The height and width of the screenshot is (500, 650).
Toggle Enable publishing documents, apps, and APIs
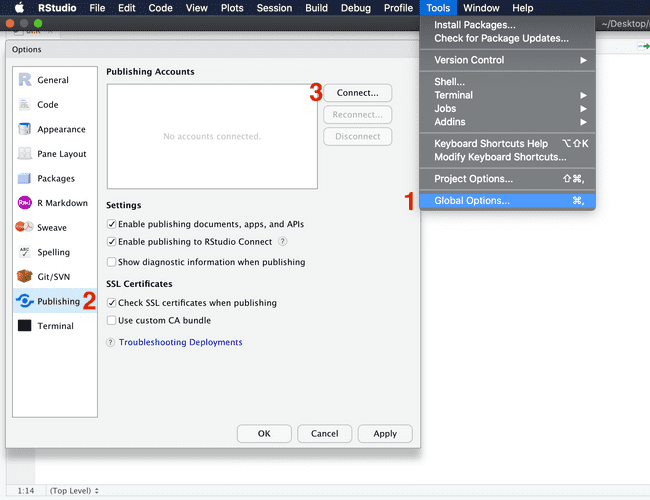[x=111, y=224]
